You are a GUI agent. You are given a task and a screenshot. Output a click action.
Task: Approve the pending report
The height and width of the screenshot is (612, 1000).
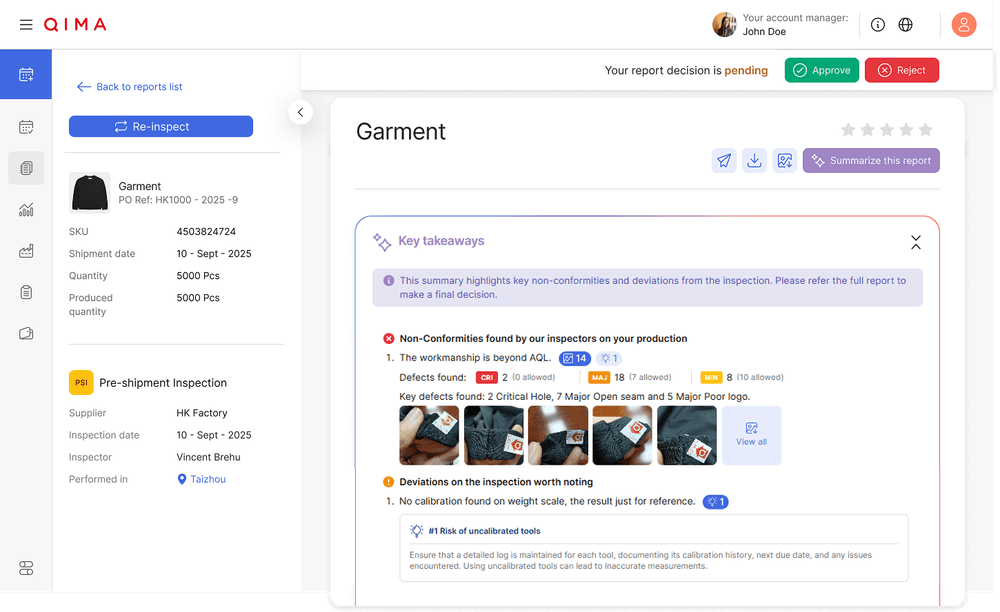pos(821,70)
